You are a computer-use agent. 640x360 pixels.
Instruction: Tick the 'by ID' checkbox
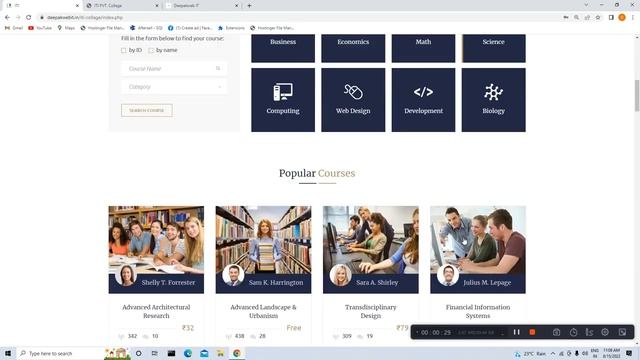[x=124, y=50]
